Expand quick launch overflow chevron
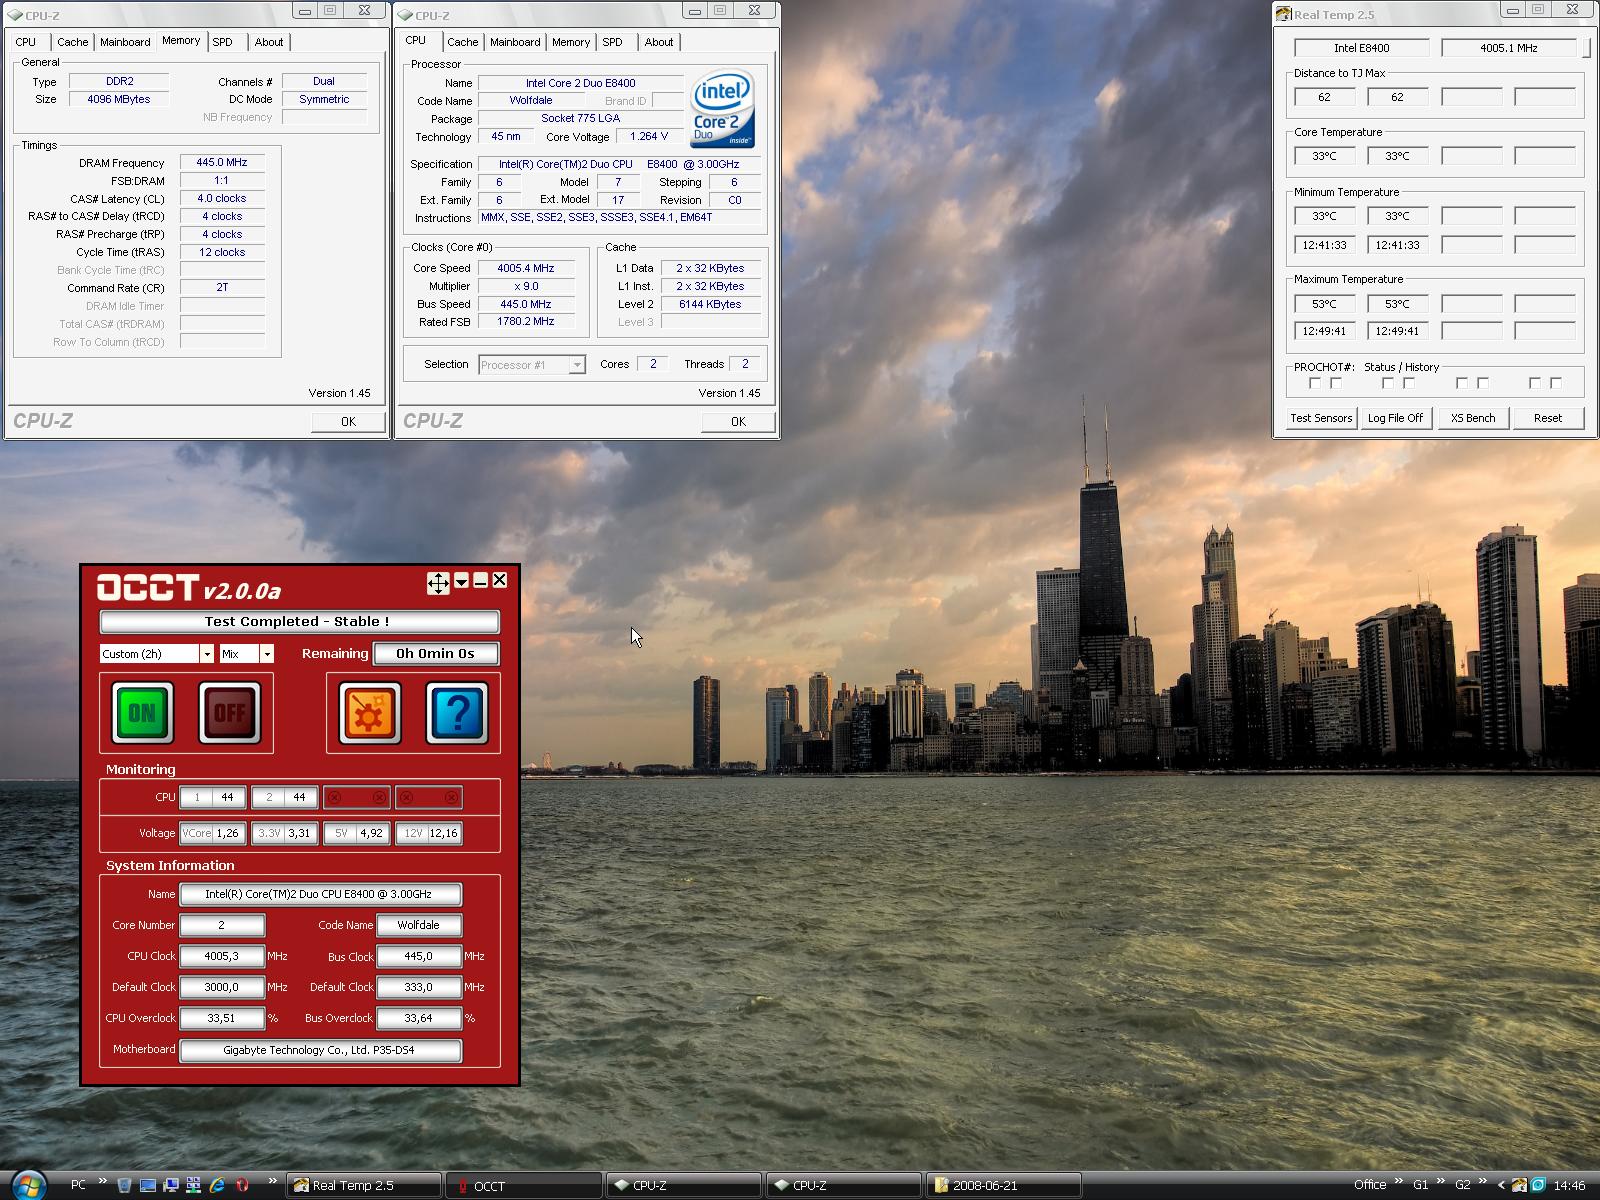Image resolution: width=1600 pixels, height=1200 pixels. tap(272, 1182)
